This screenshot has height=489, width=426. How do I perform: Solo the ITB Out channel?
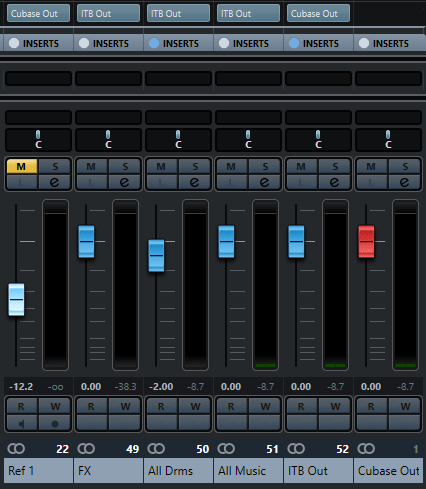pyautogui.click(x=335, y=166)
